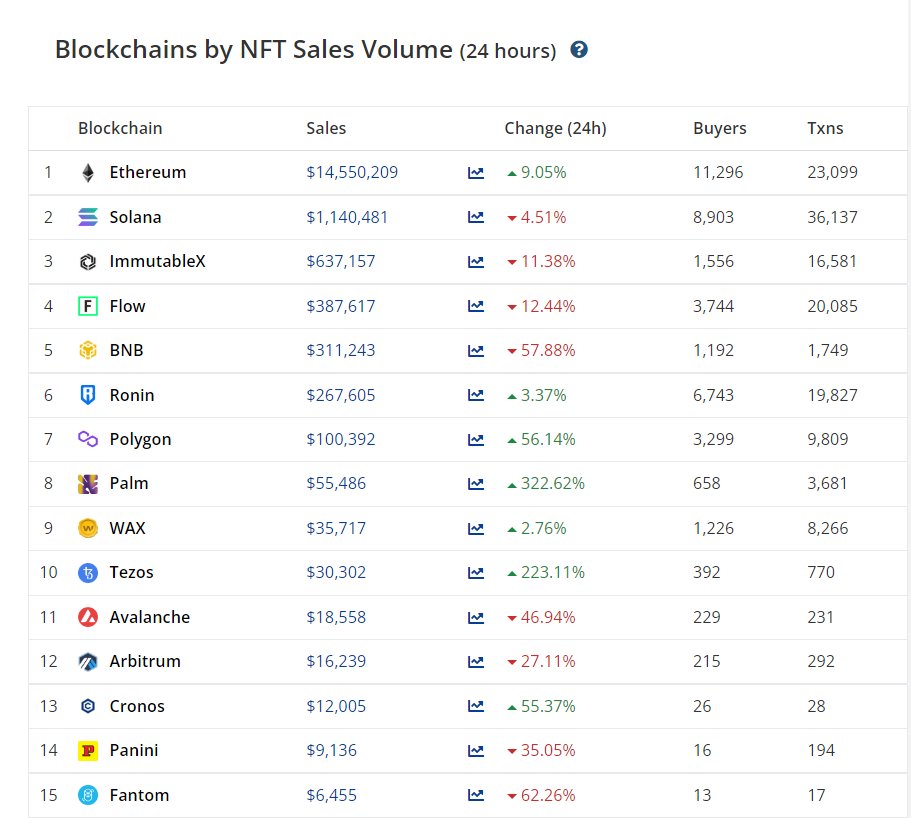Open the BNB blockchain link
This screenshot has width=911, height=818.
[x=126, y=350]
